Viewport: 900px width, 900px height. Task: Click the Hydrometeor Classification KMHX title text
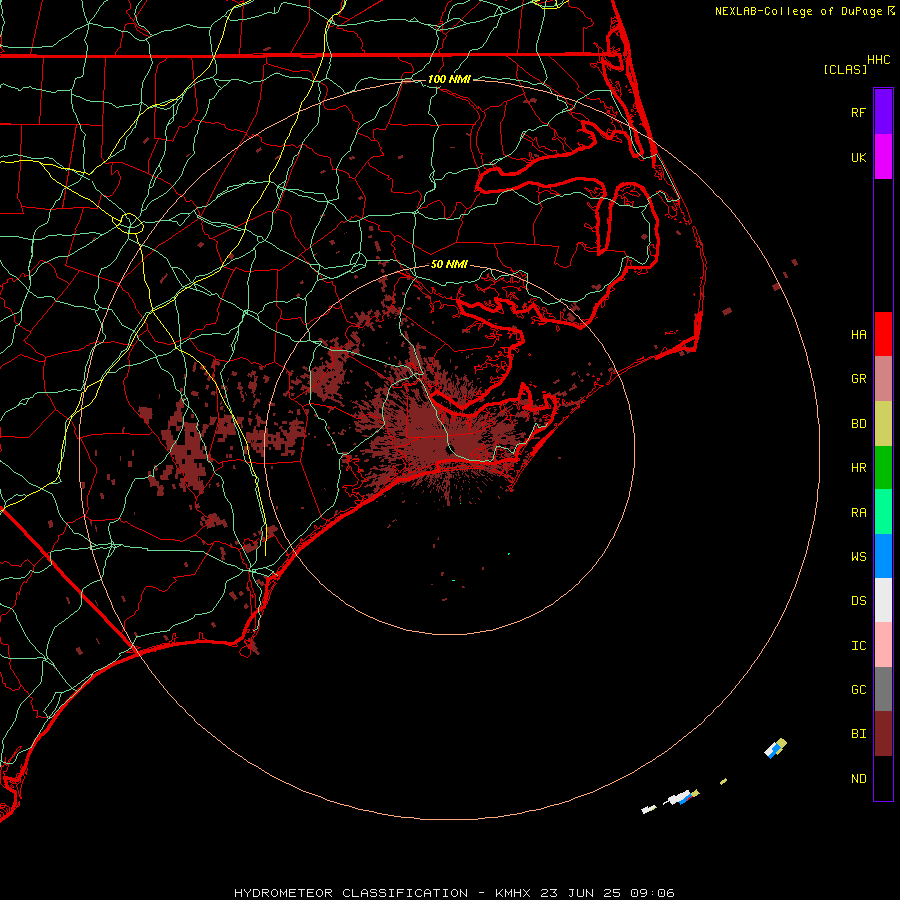tap(454, 893)
